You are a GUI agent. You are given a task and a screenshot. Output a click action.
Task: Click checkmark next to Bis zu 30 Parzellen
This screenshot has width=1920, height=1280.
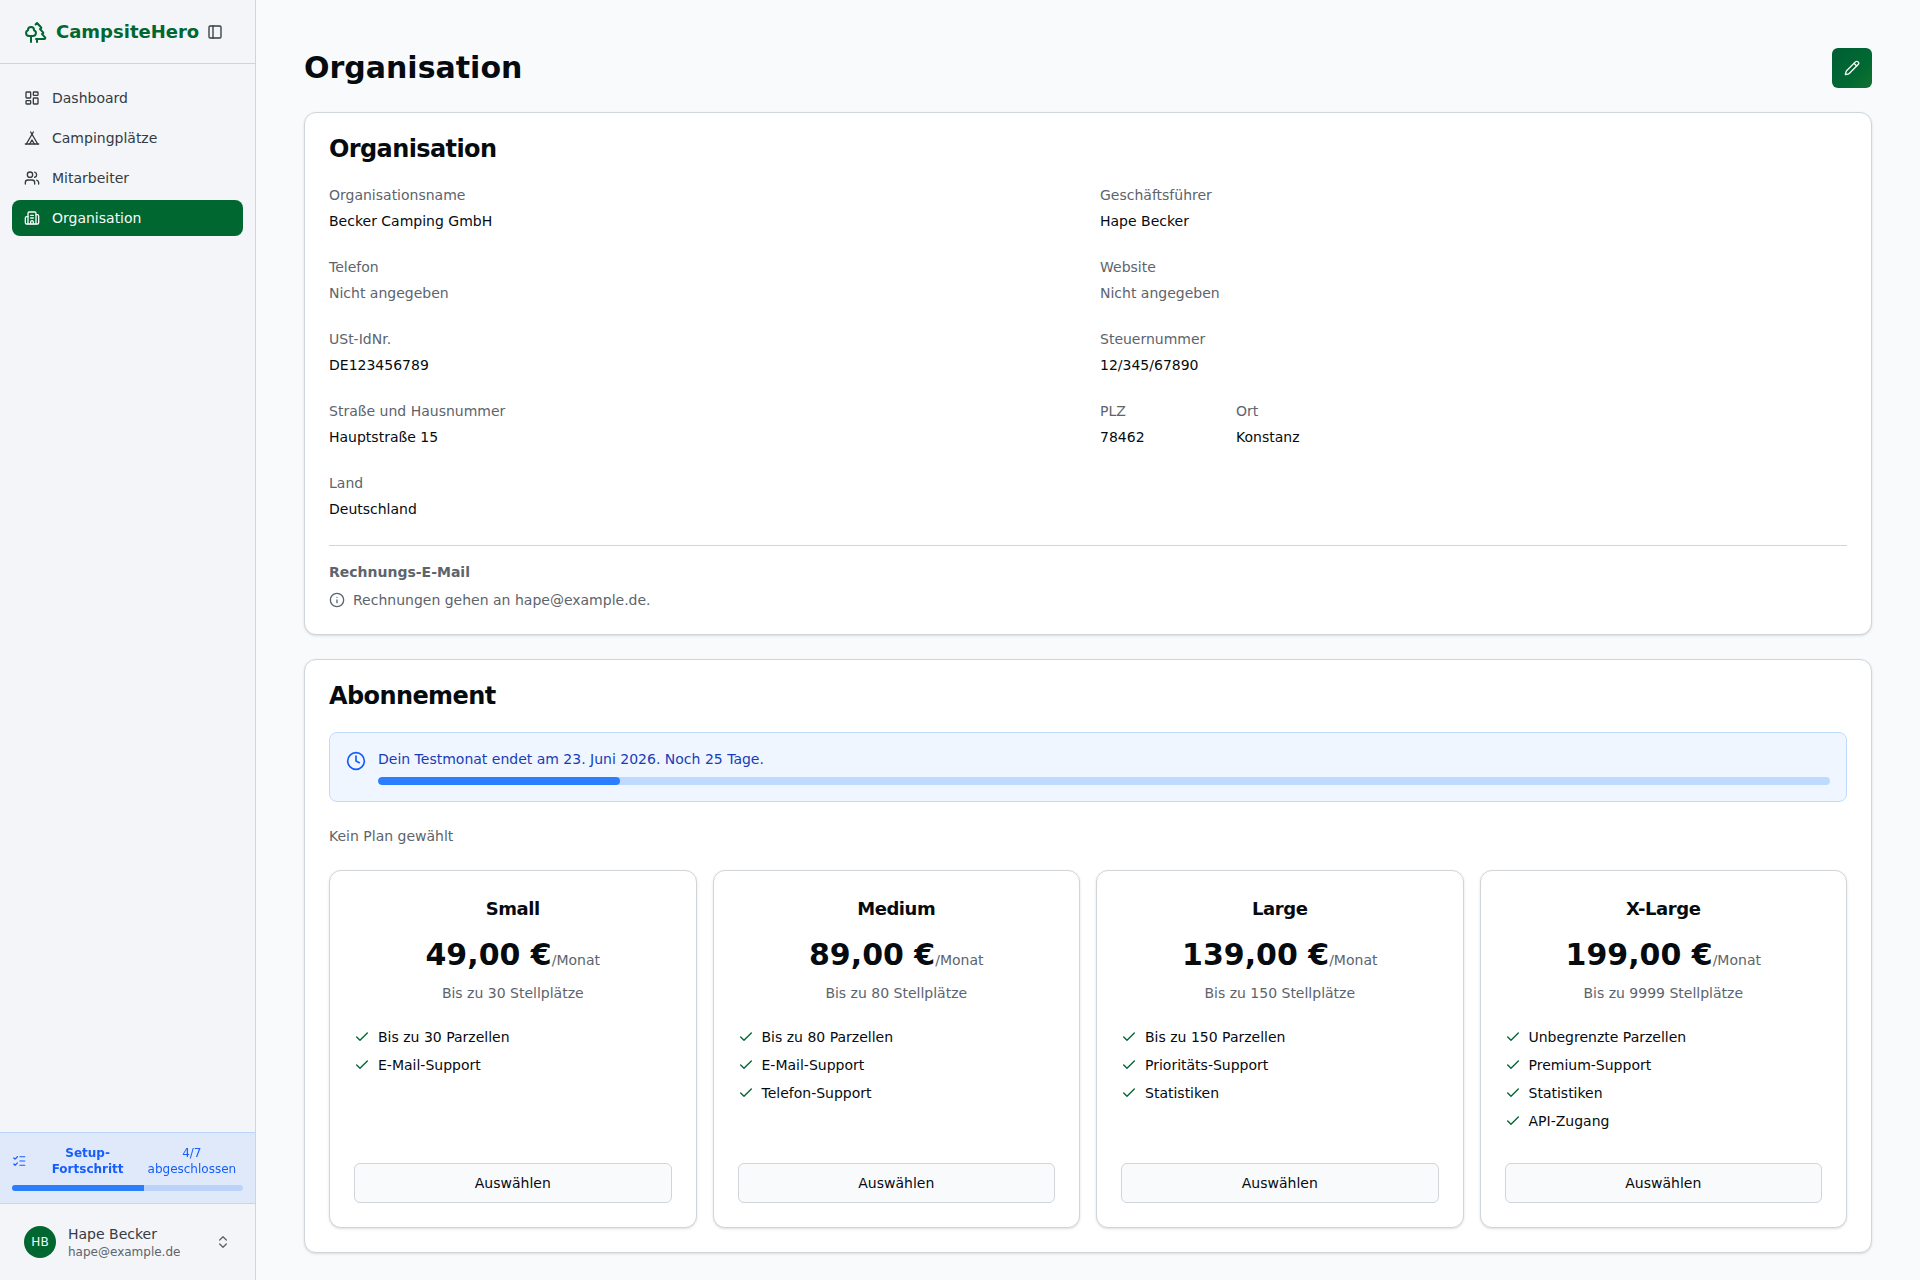point(362,1037)
